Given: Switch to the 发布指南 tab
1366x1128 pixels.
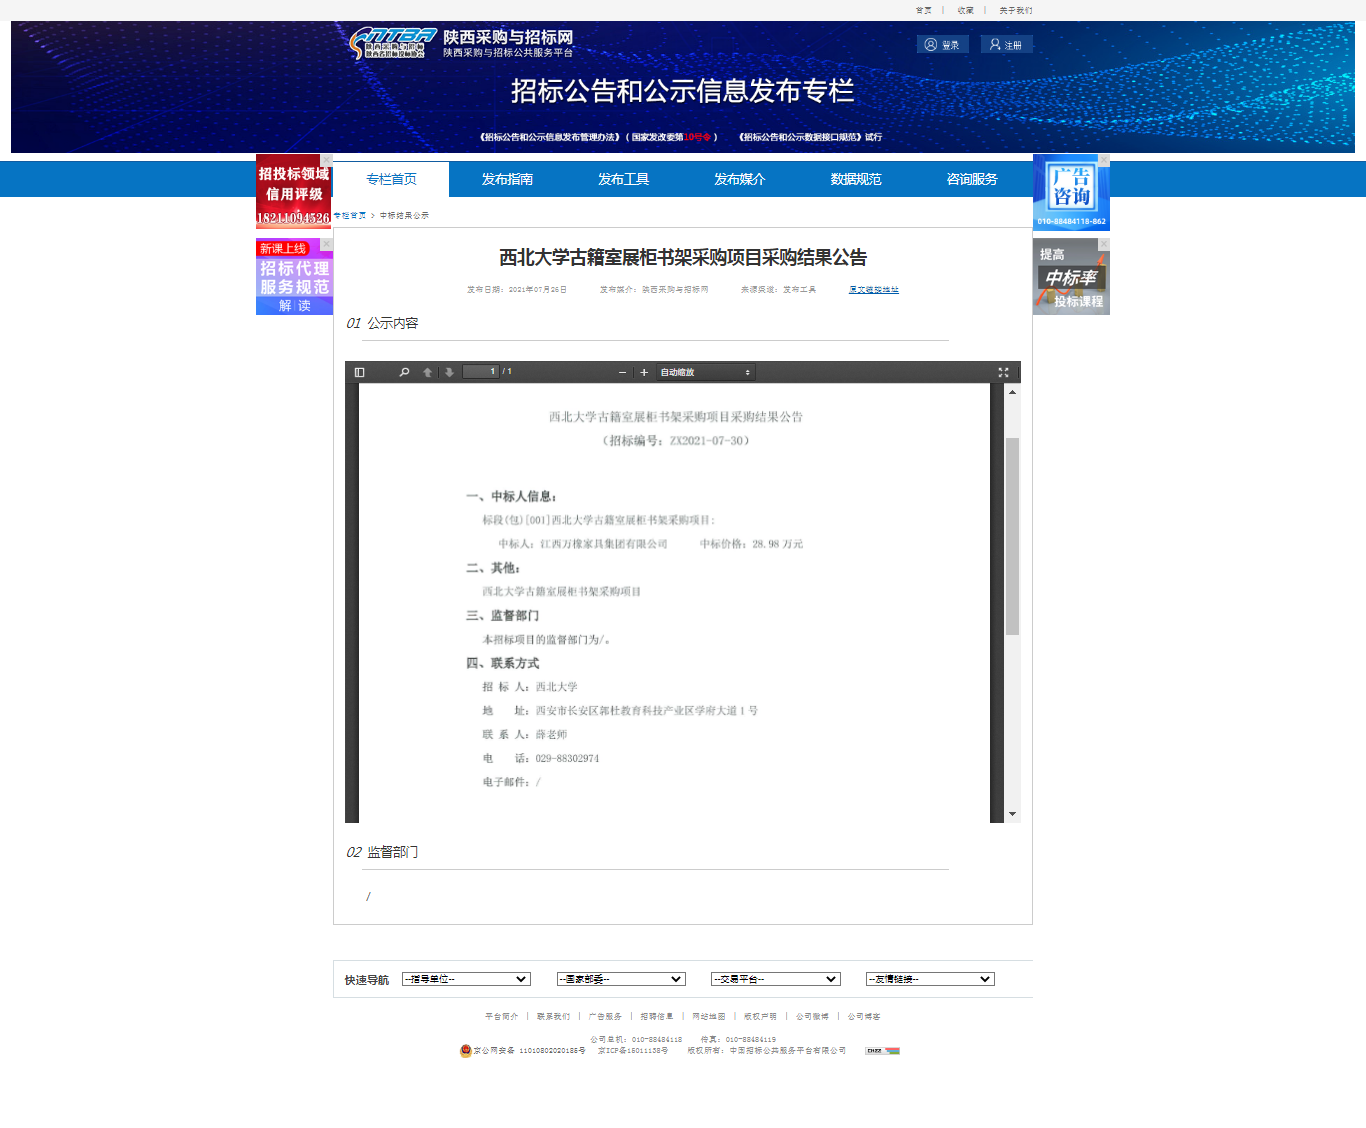Looking at the screenshot, I should (507, 179).
